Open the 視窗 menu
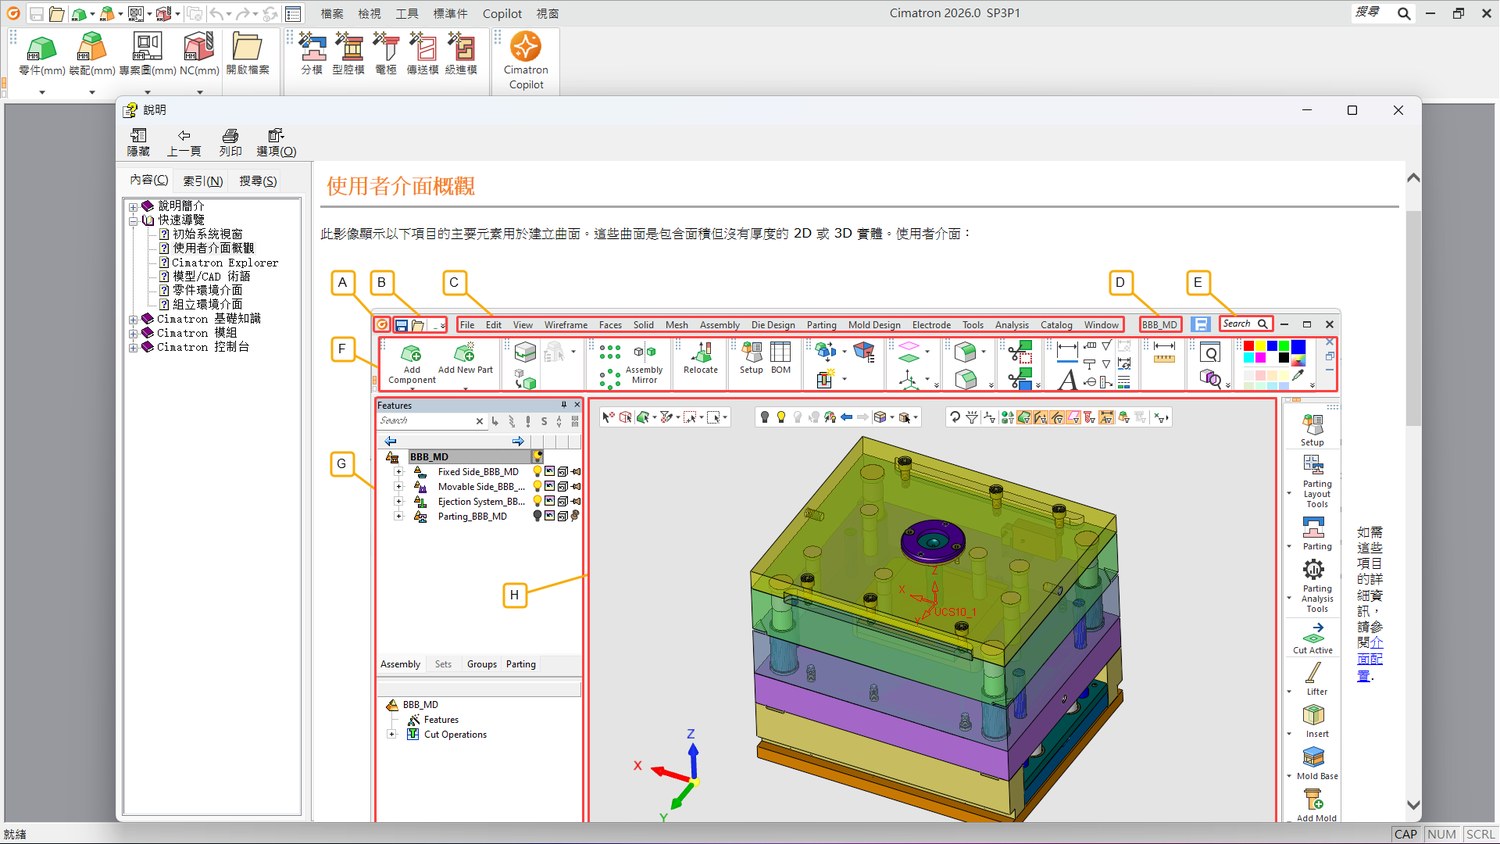The width and height of the screenshot is (1500, 844). [548, 14]
